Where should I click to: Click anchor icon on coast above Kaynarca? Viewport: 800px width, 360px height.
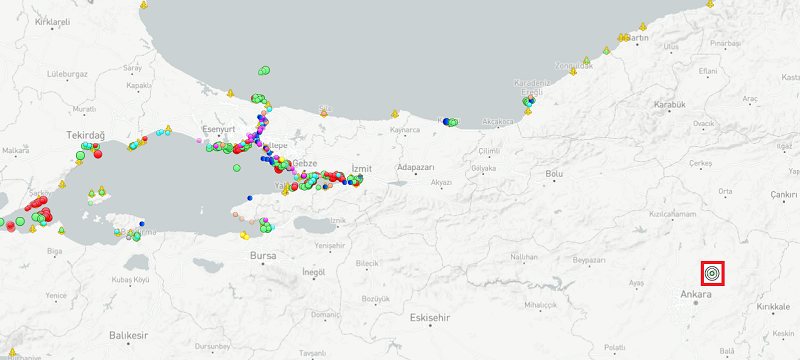[x=394, y=114]
